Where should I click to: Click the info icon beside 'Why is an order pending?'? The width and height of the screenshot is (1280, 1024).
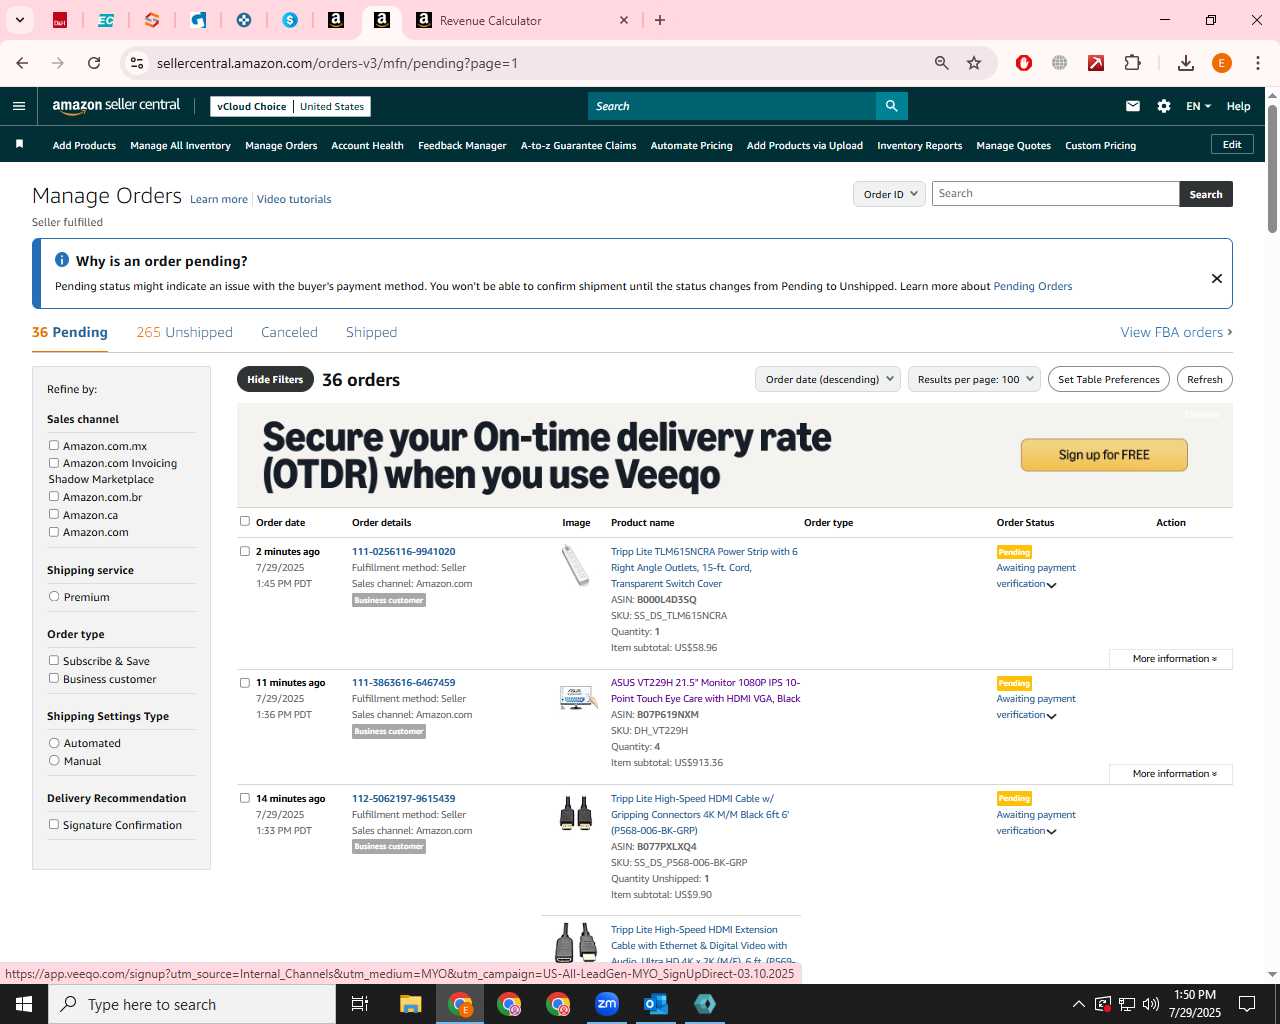[x=62, y=260]
